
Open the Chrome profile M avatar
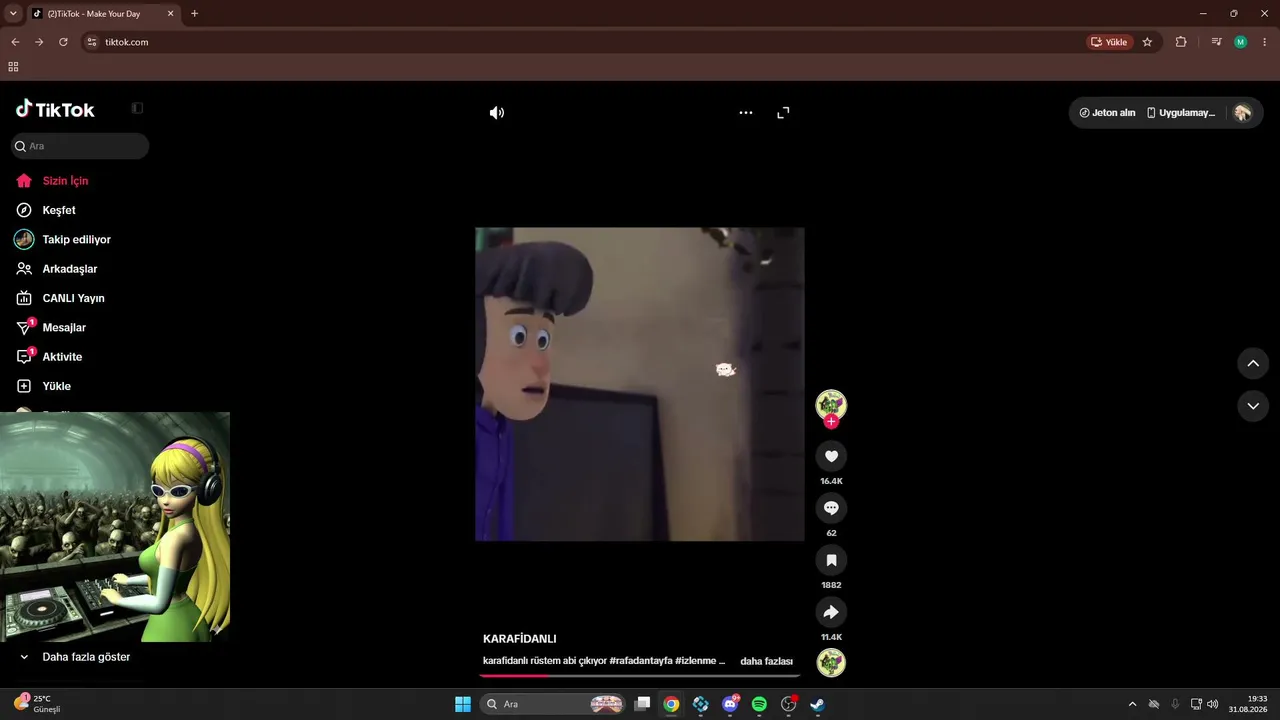coord(1241,42)
